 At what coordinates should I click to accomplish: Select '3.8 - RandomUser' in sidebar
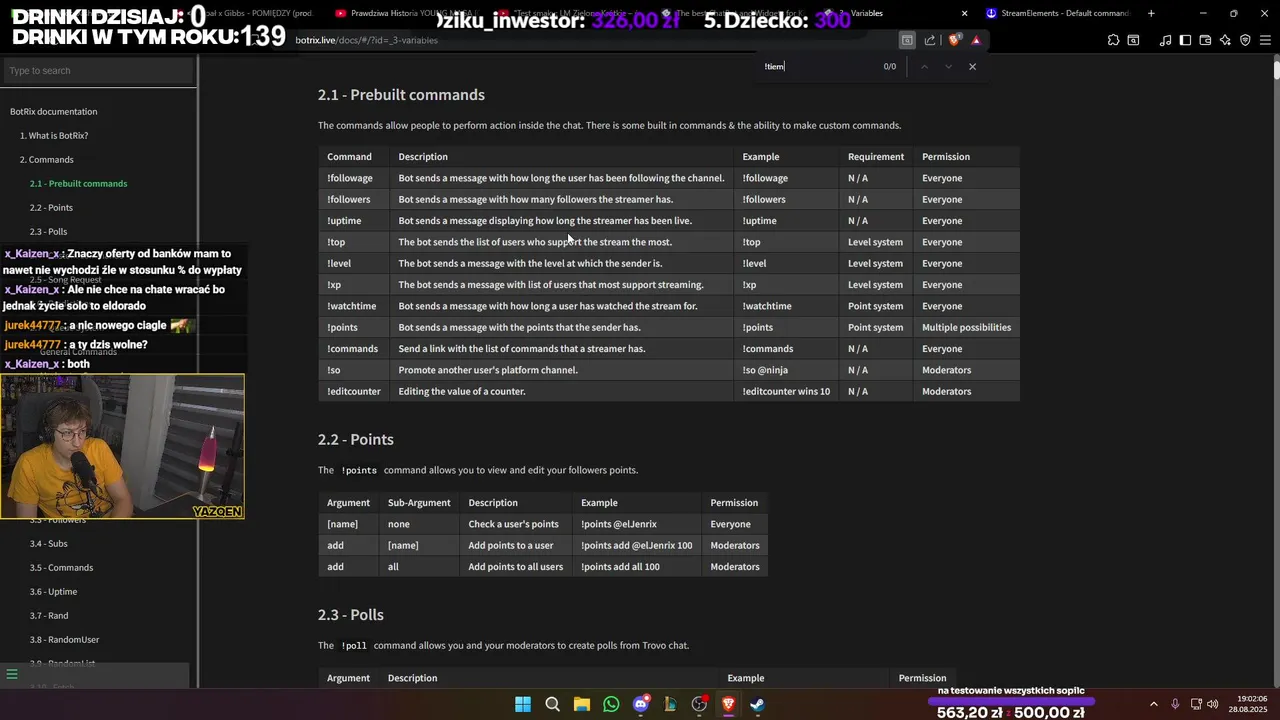pyautogui.click(x=64, y=639)
